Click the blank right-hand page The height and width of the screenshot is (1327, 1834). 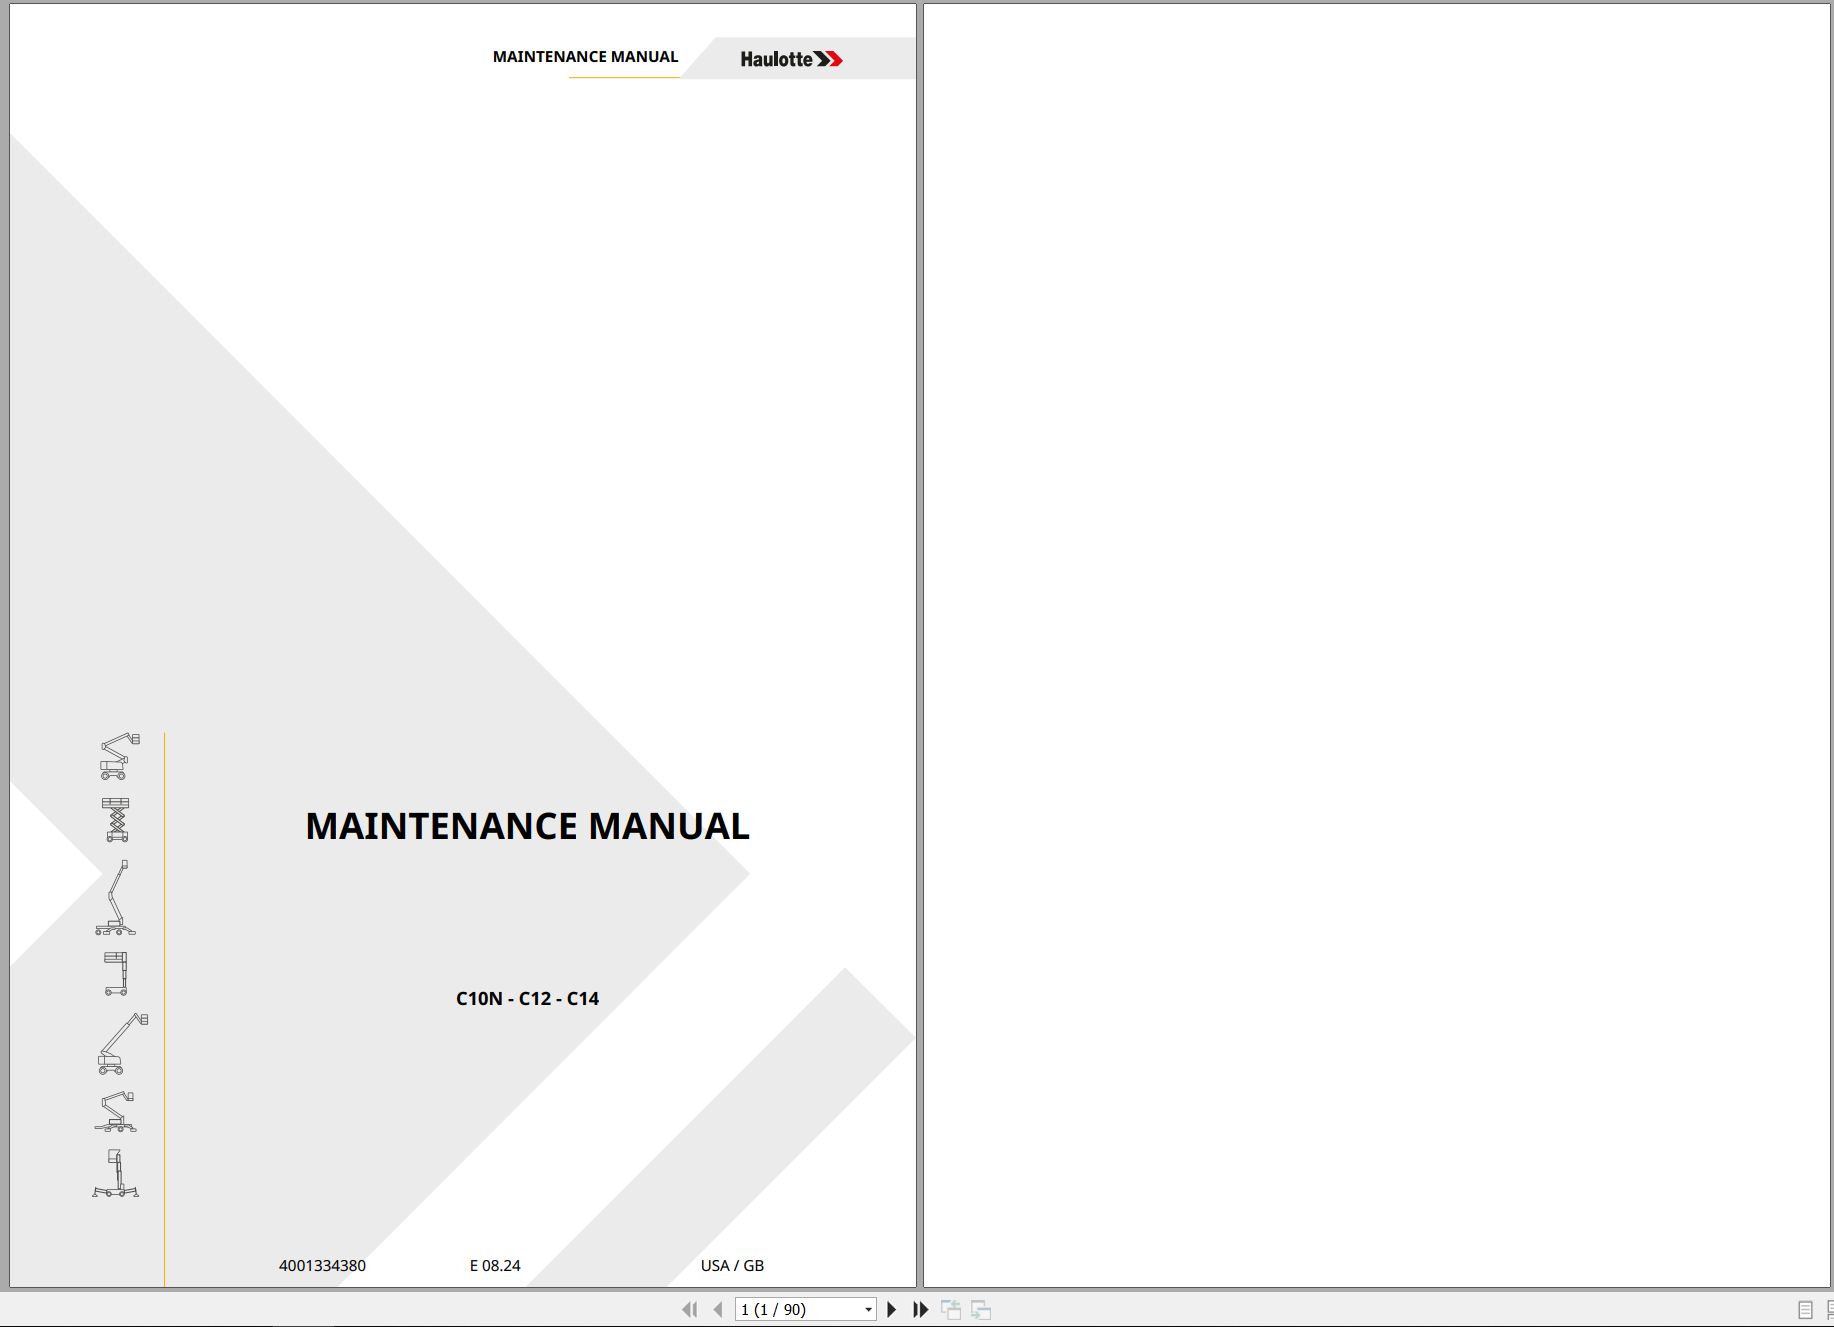pyautogui.click(x=1376, y=645)
